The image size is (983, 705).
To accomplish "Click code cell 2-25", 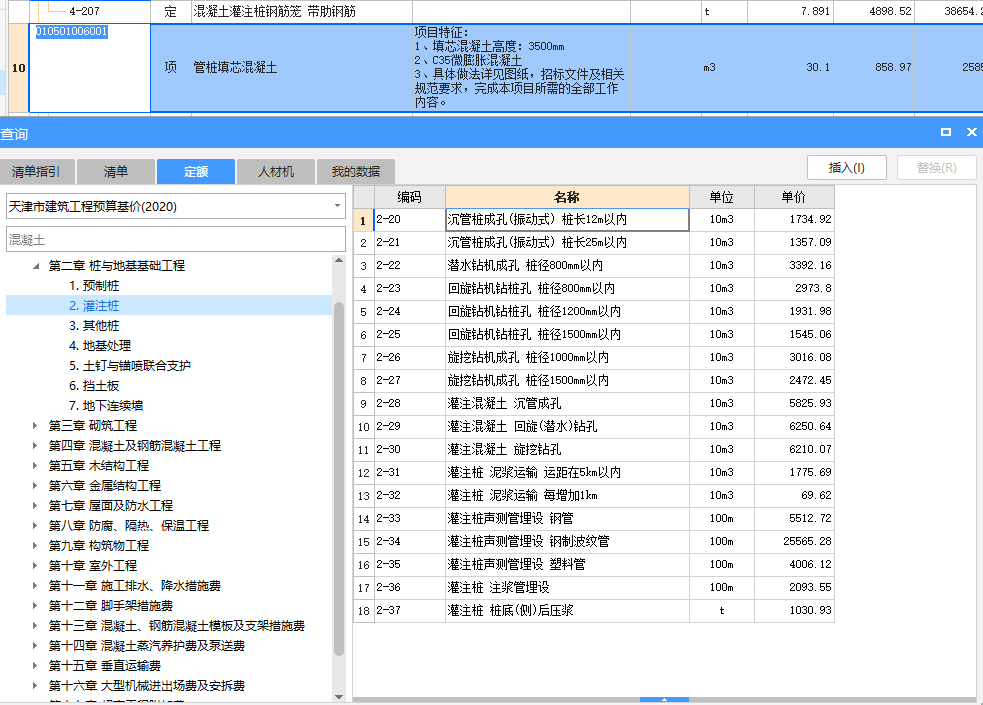I will tap(409, 335).
